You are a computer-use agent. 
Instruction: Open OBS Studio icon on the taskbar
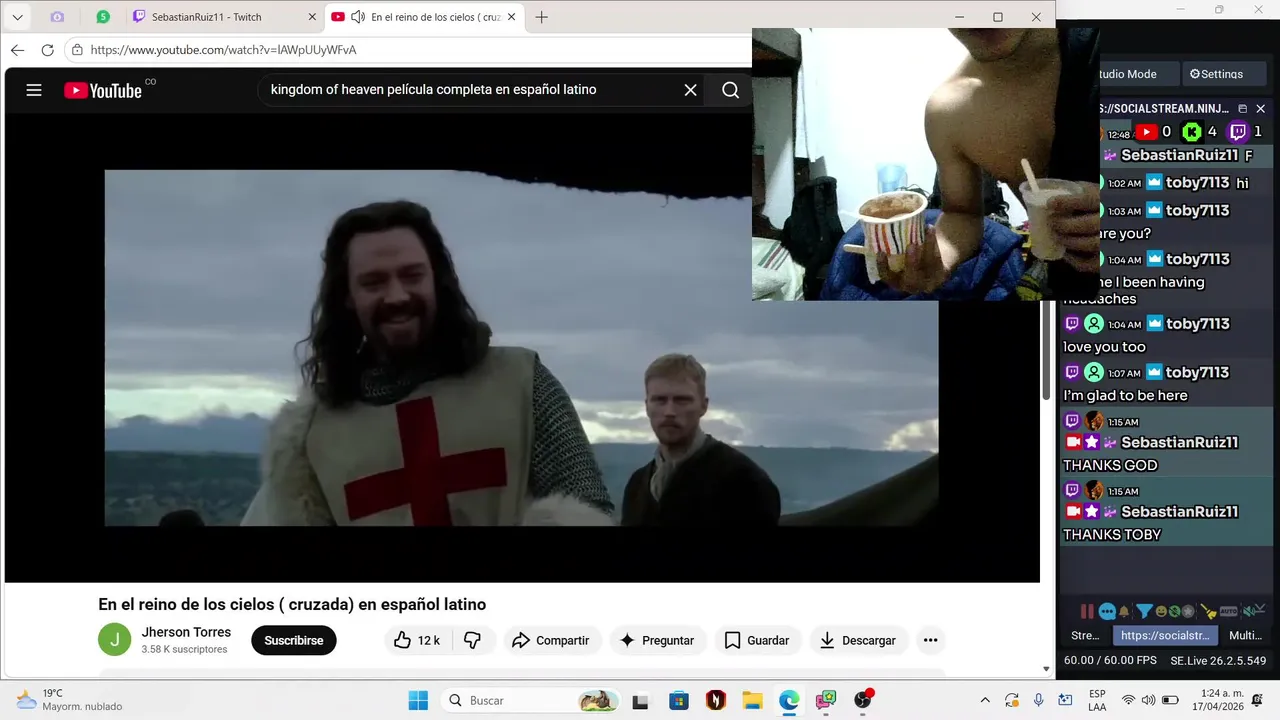coord(863,700)
